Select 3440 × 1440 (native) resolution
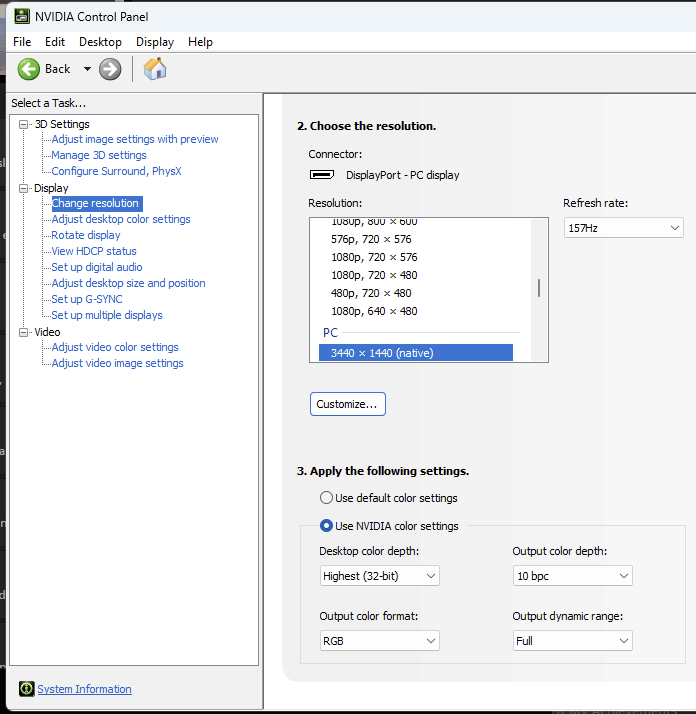The height and width of the screenshot is (714, 696). (416, 353)
